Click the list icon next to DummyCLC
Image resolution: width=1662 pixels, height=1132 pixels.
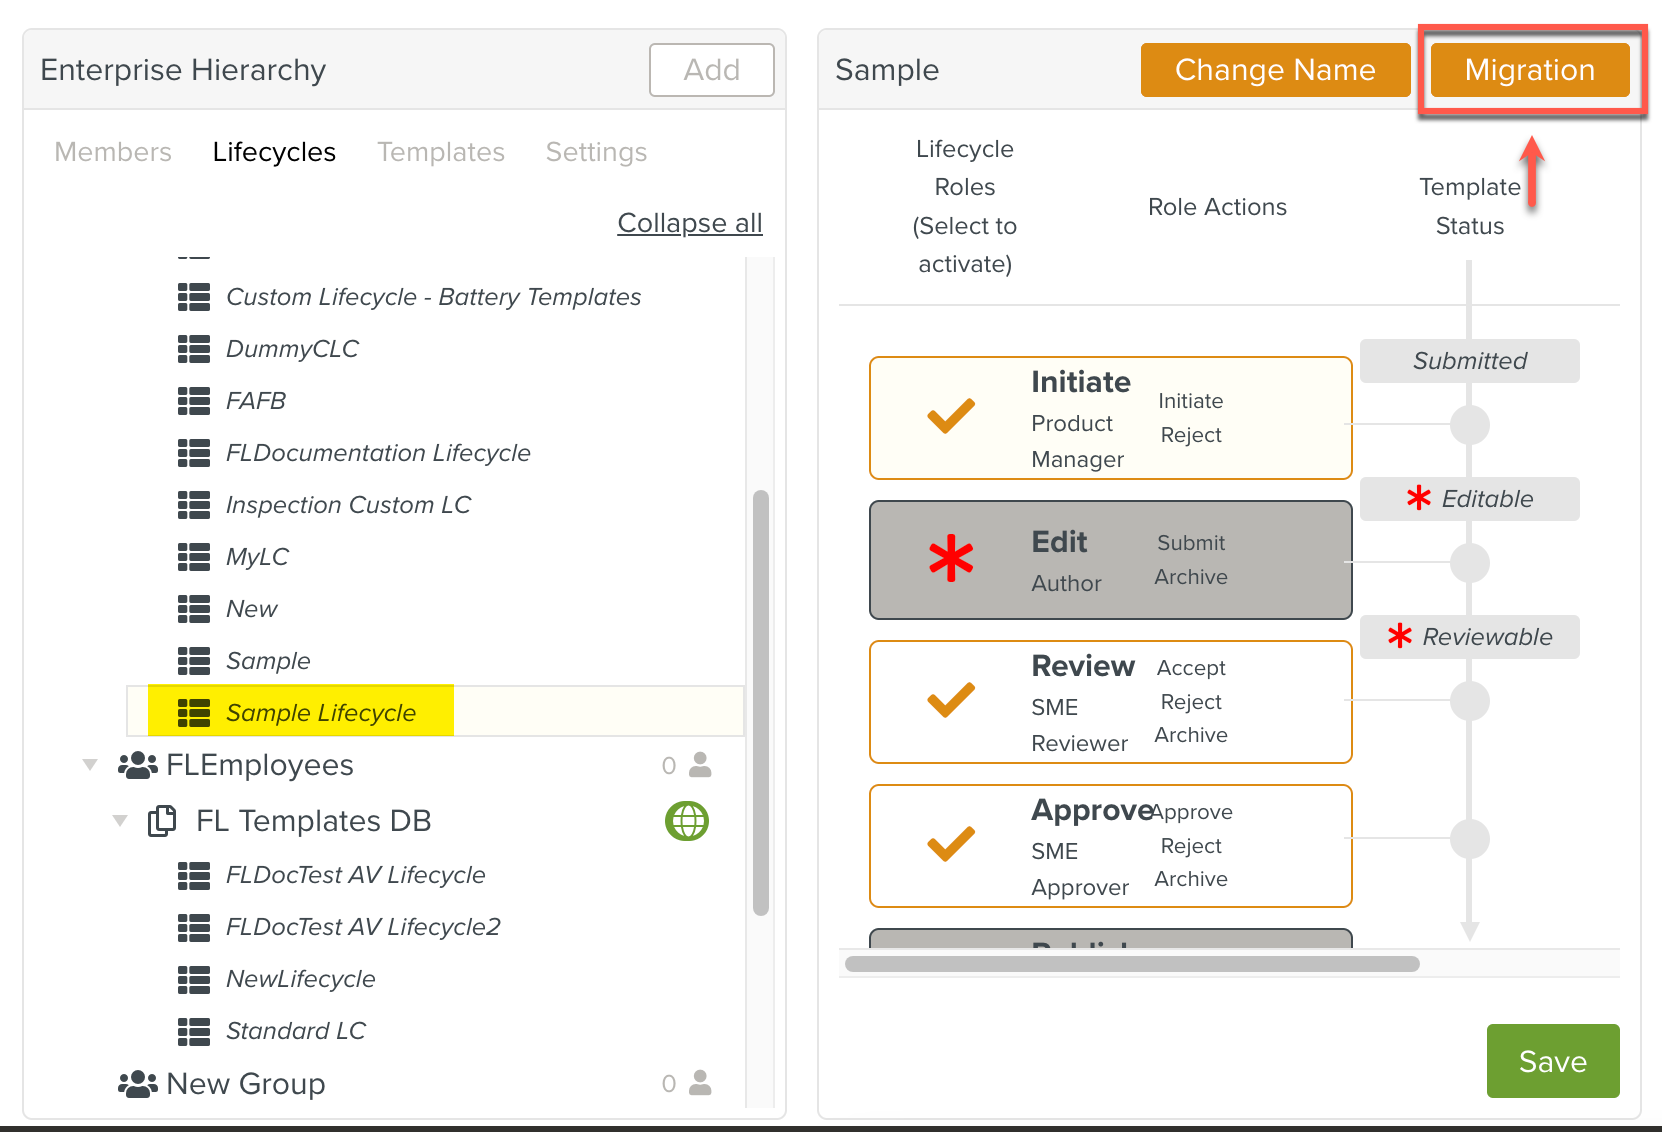point(193,349)
